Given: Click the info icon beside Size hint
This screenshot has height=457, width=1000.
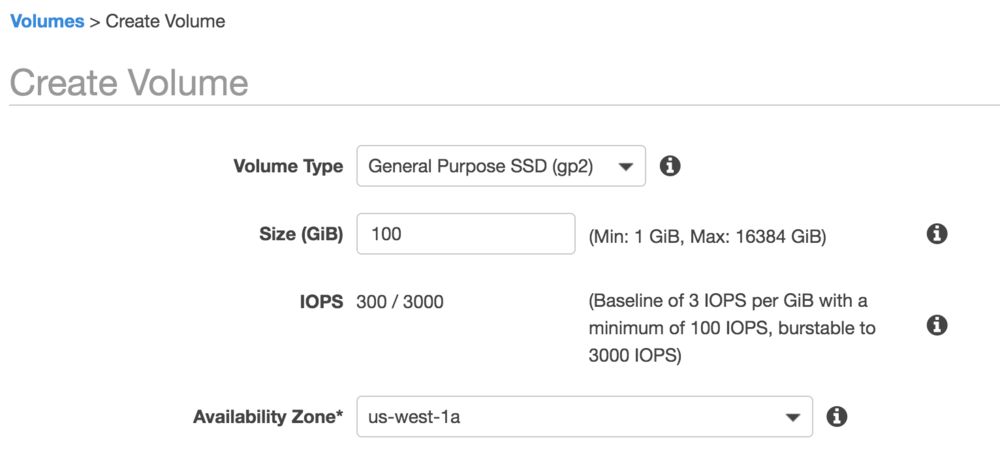Looking at the screenshot, I should pos(936,233).
